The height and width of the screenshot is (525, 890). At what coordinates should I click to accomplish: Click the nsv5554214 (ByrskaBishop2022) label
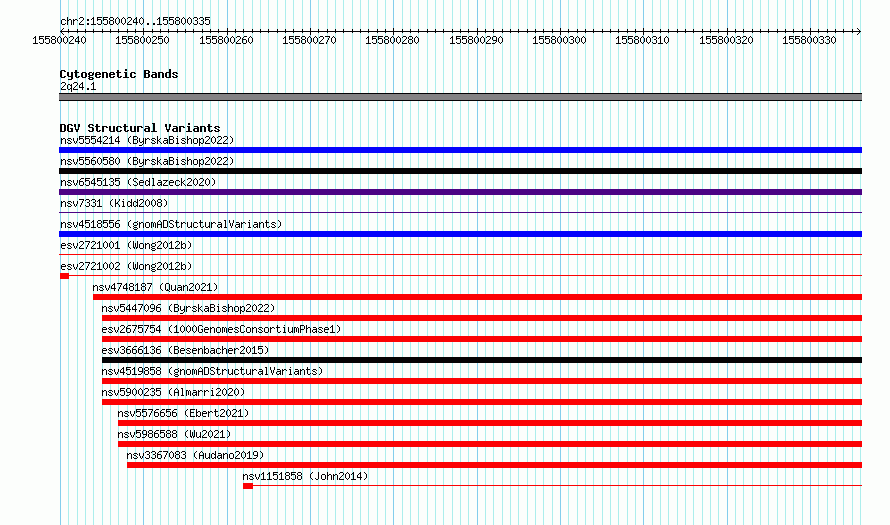pyautogui.click(x=147, y=140)
